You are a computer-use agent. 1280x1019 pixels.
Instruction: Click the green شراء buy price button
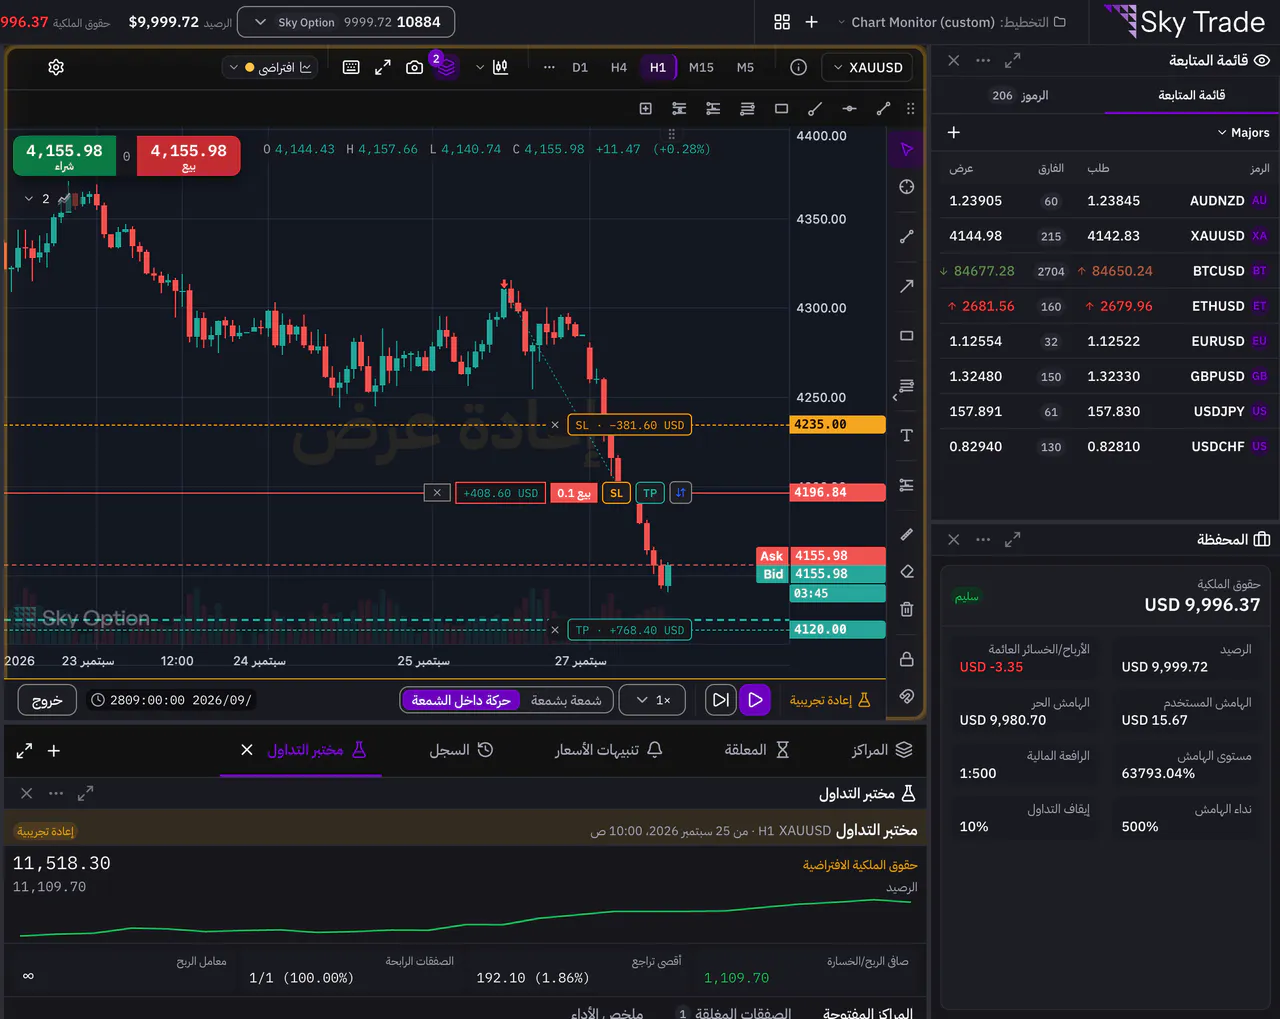click(x=64, y=156)
